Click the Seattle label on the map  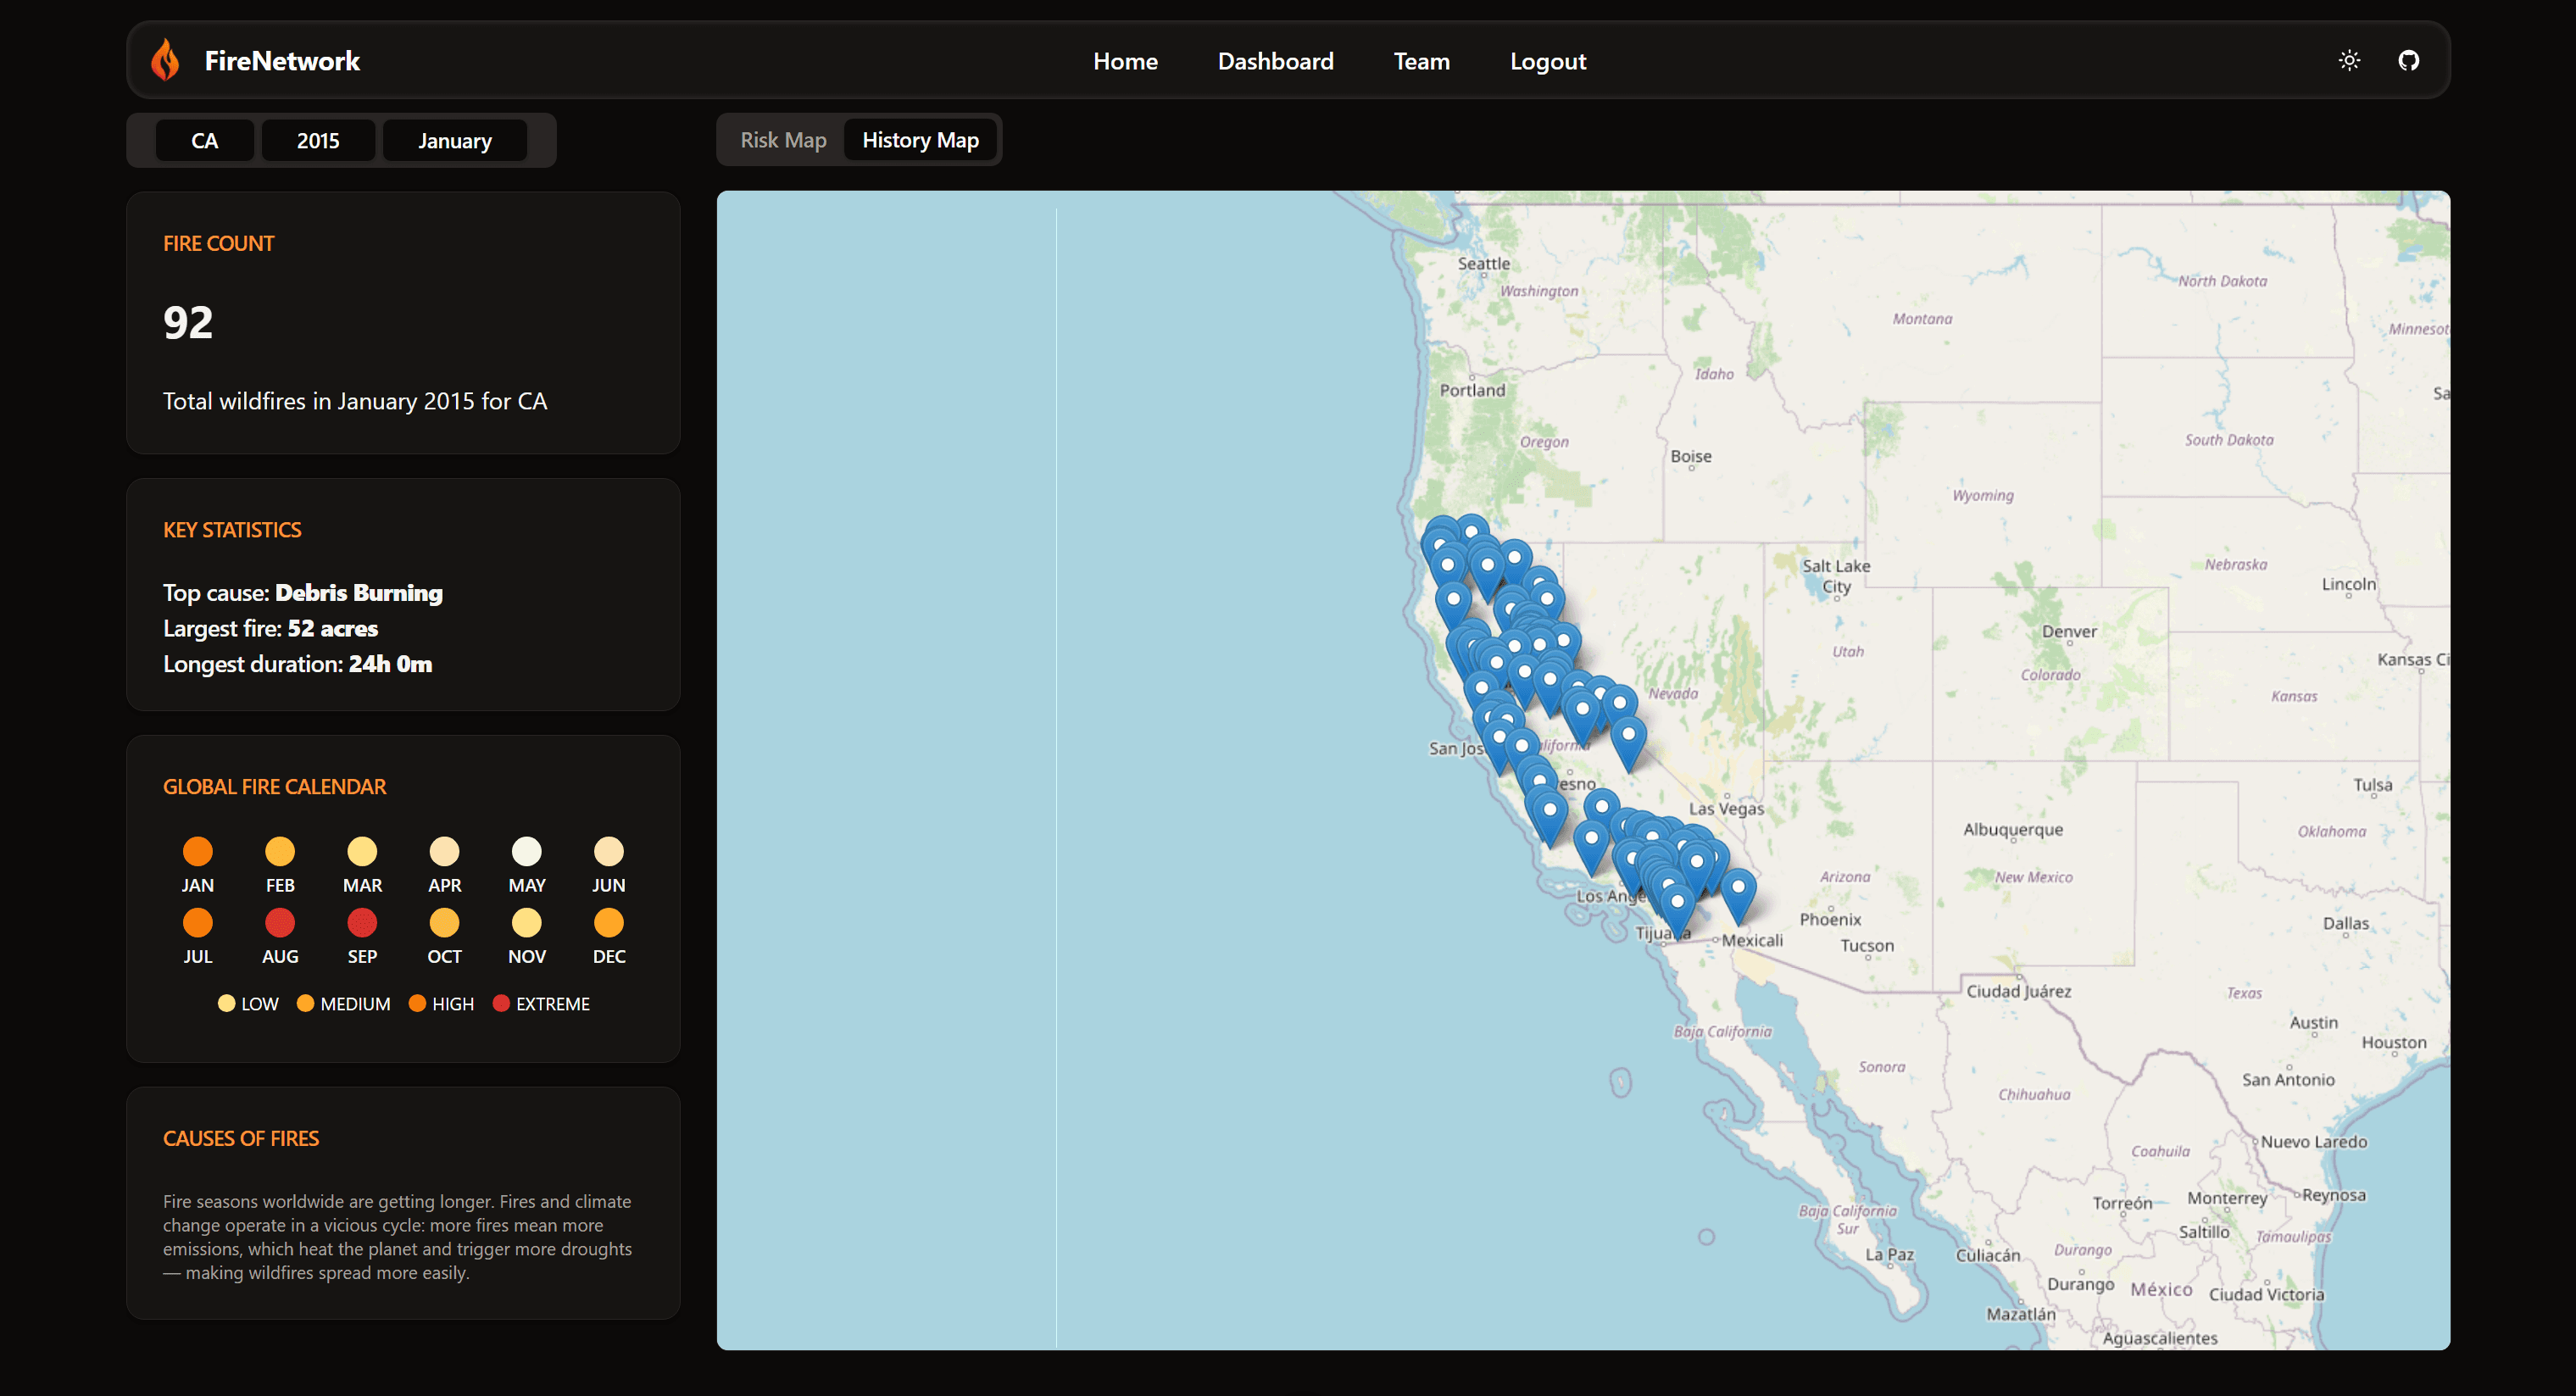(x=1483, y=263)
